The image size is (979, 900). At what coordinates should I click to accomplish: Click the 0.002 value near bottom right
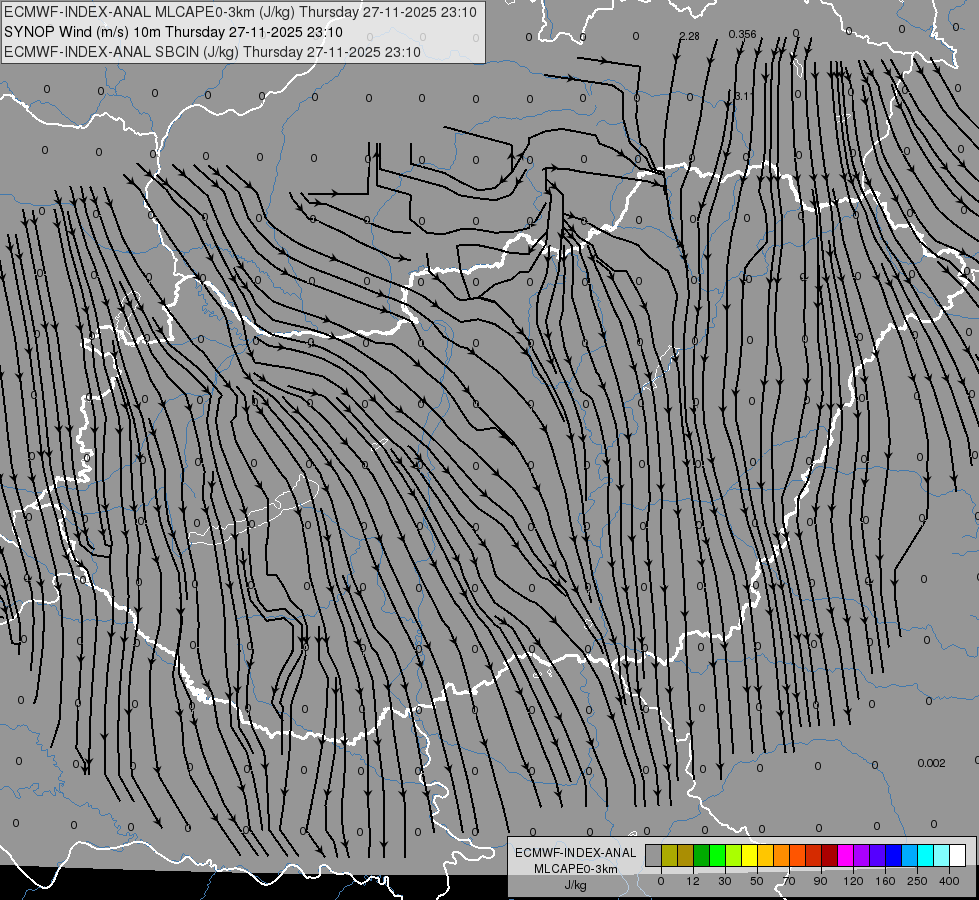pyautogui.click(x=932, y=763)
